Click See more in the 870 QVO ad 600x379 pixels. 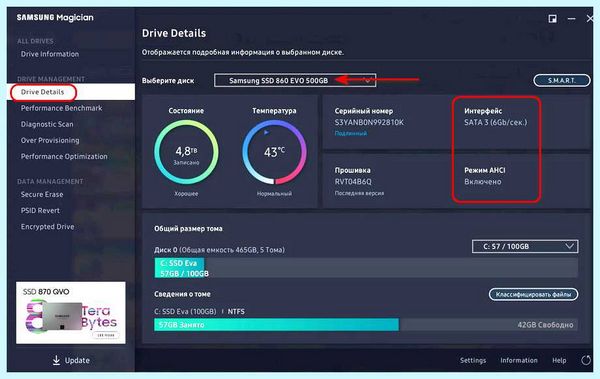pos(106,335)
